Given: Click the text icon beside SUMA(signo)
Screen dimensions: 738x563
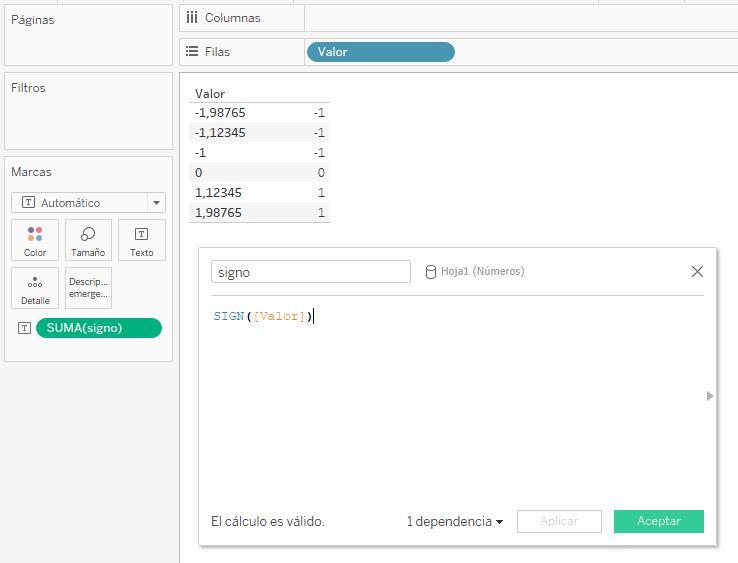Looking at the screenshot, I should (24, 328).
